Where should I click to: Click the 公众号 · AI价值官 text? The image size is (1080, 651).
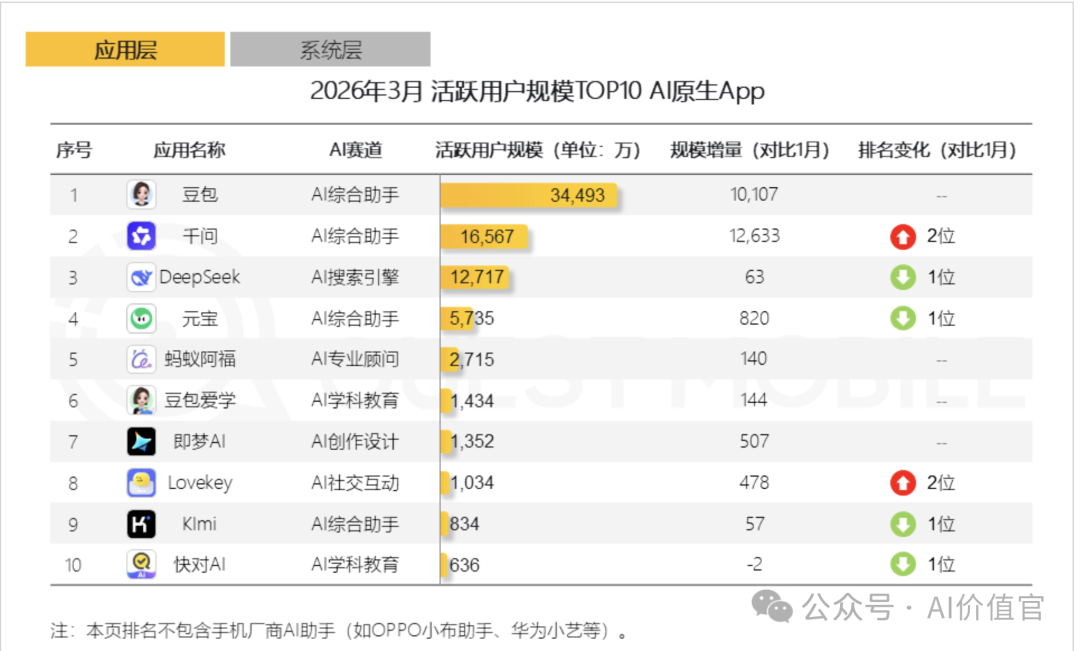pos(922,607)
